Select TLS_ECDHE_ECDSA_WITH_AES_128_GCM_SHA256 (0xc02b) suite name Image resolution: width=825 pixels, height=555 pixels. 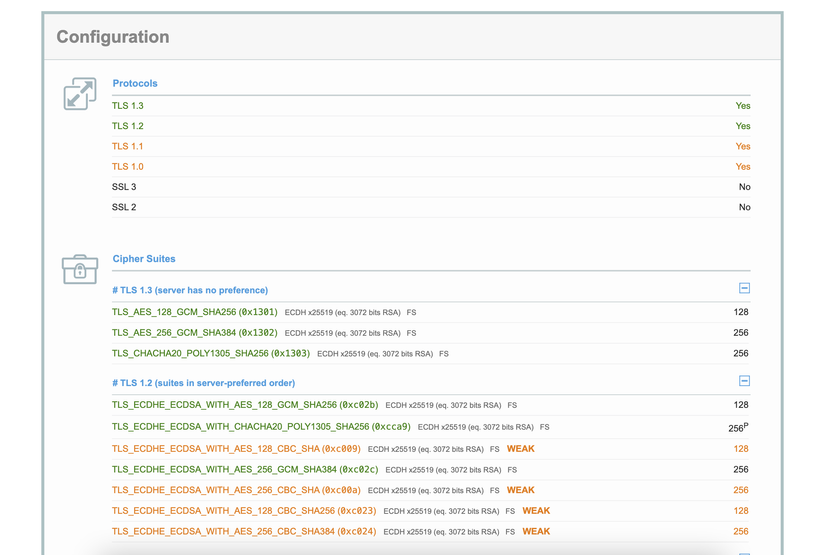click(245, 405)
